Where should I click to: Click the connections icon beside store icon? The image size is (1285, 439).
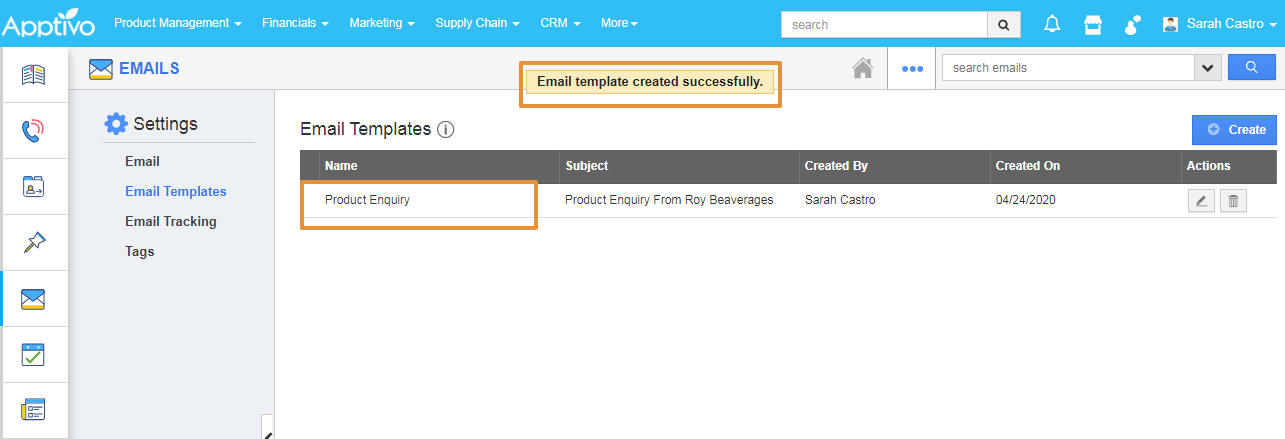click(x=1133, y=24)
